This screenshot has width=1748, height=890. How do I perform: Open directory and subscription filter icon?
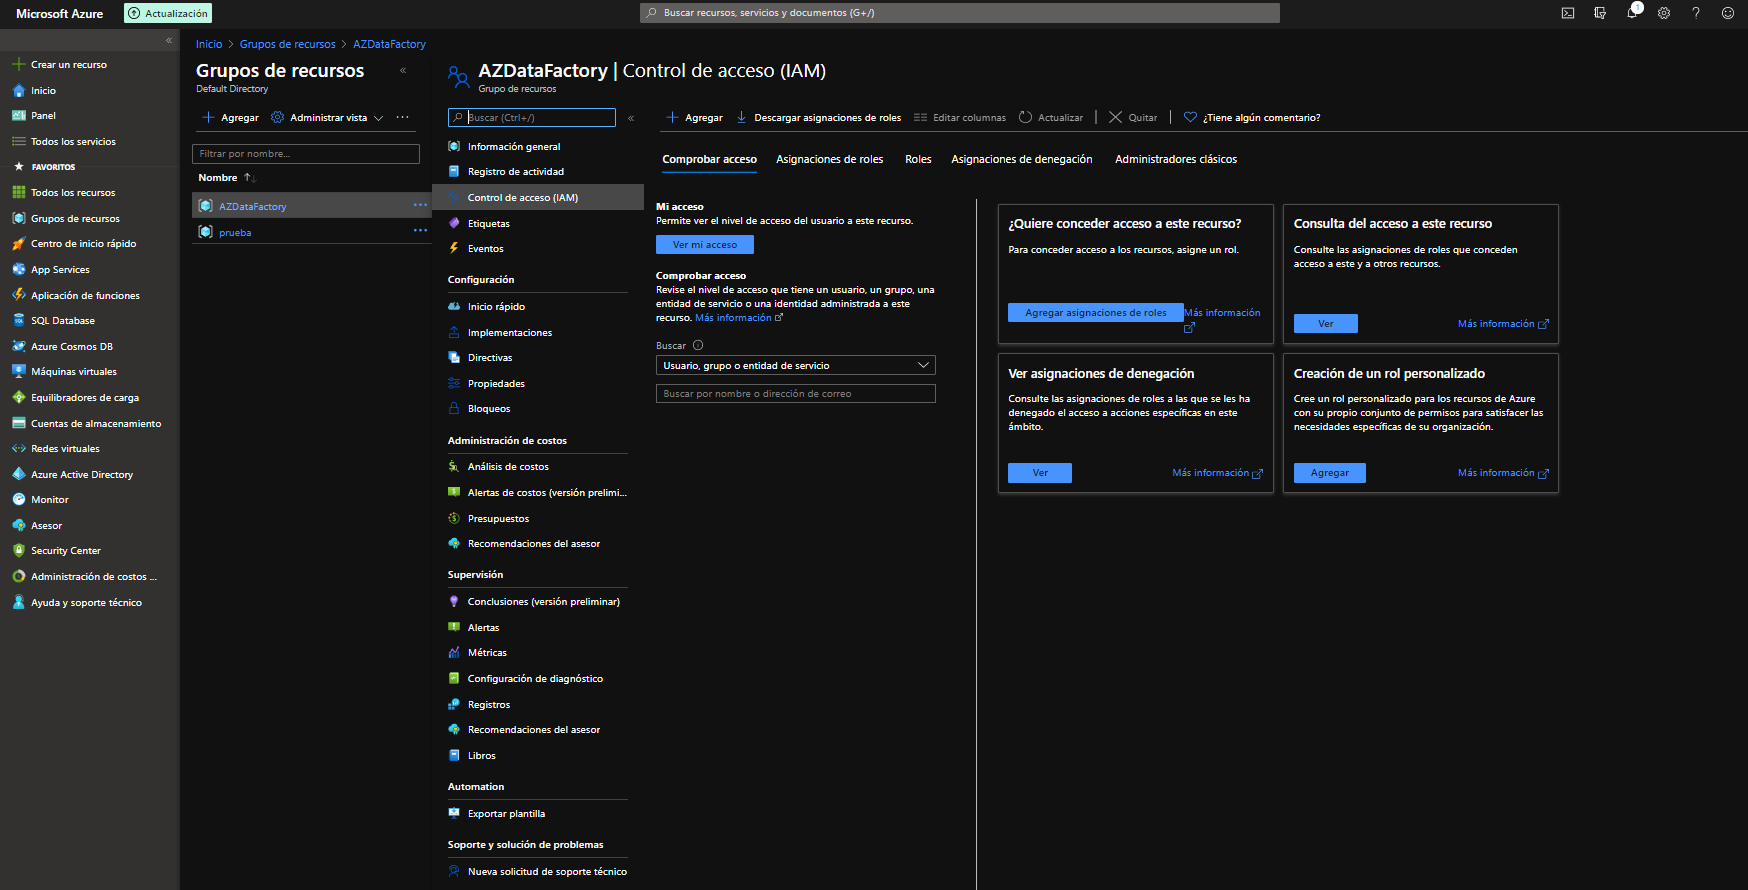[x=1600, y=13]
